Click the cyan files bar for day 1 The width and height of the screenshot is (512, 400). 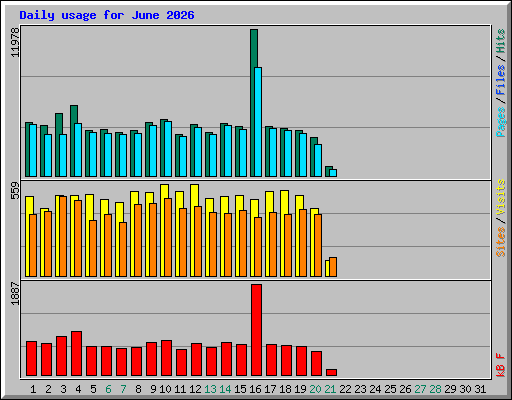click(33, 150)
